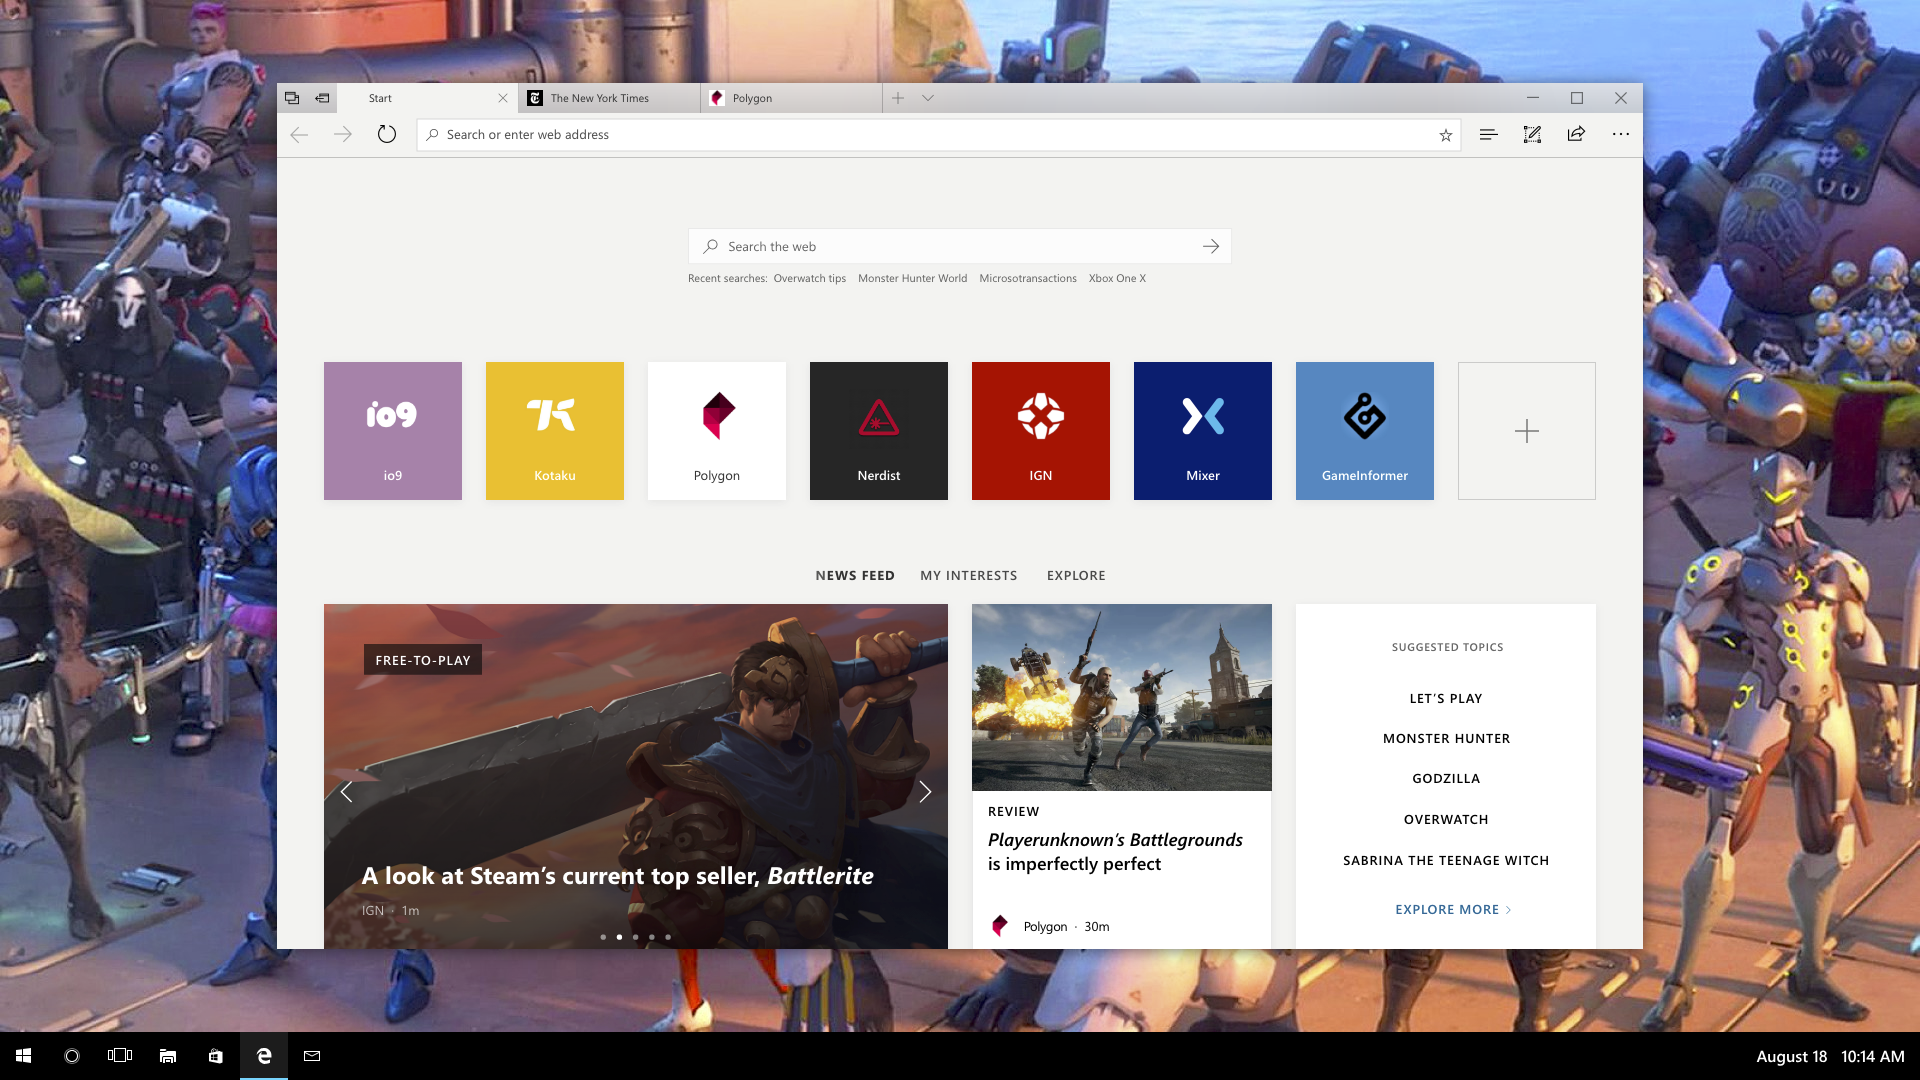This screenshot has height=1080, width=1920.
Task: Select the Monster Hunter suggested topic
Action: [1446, 739]
